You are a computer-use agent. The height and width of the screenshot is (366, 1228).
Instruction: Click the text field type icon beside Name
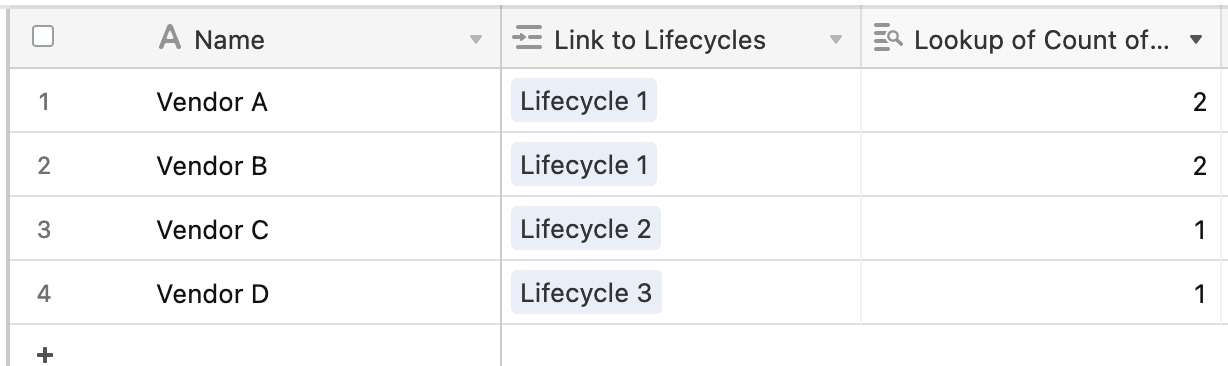(x=170, y=39)
